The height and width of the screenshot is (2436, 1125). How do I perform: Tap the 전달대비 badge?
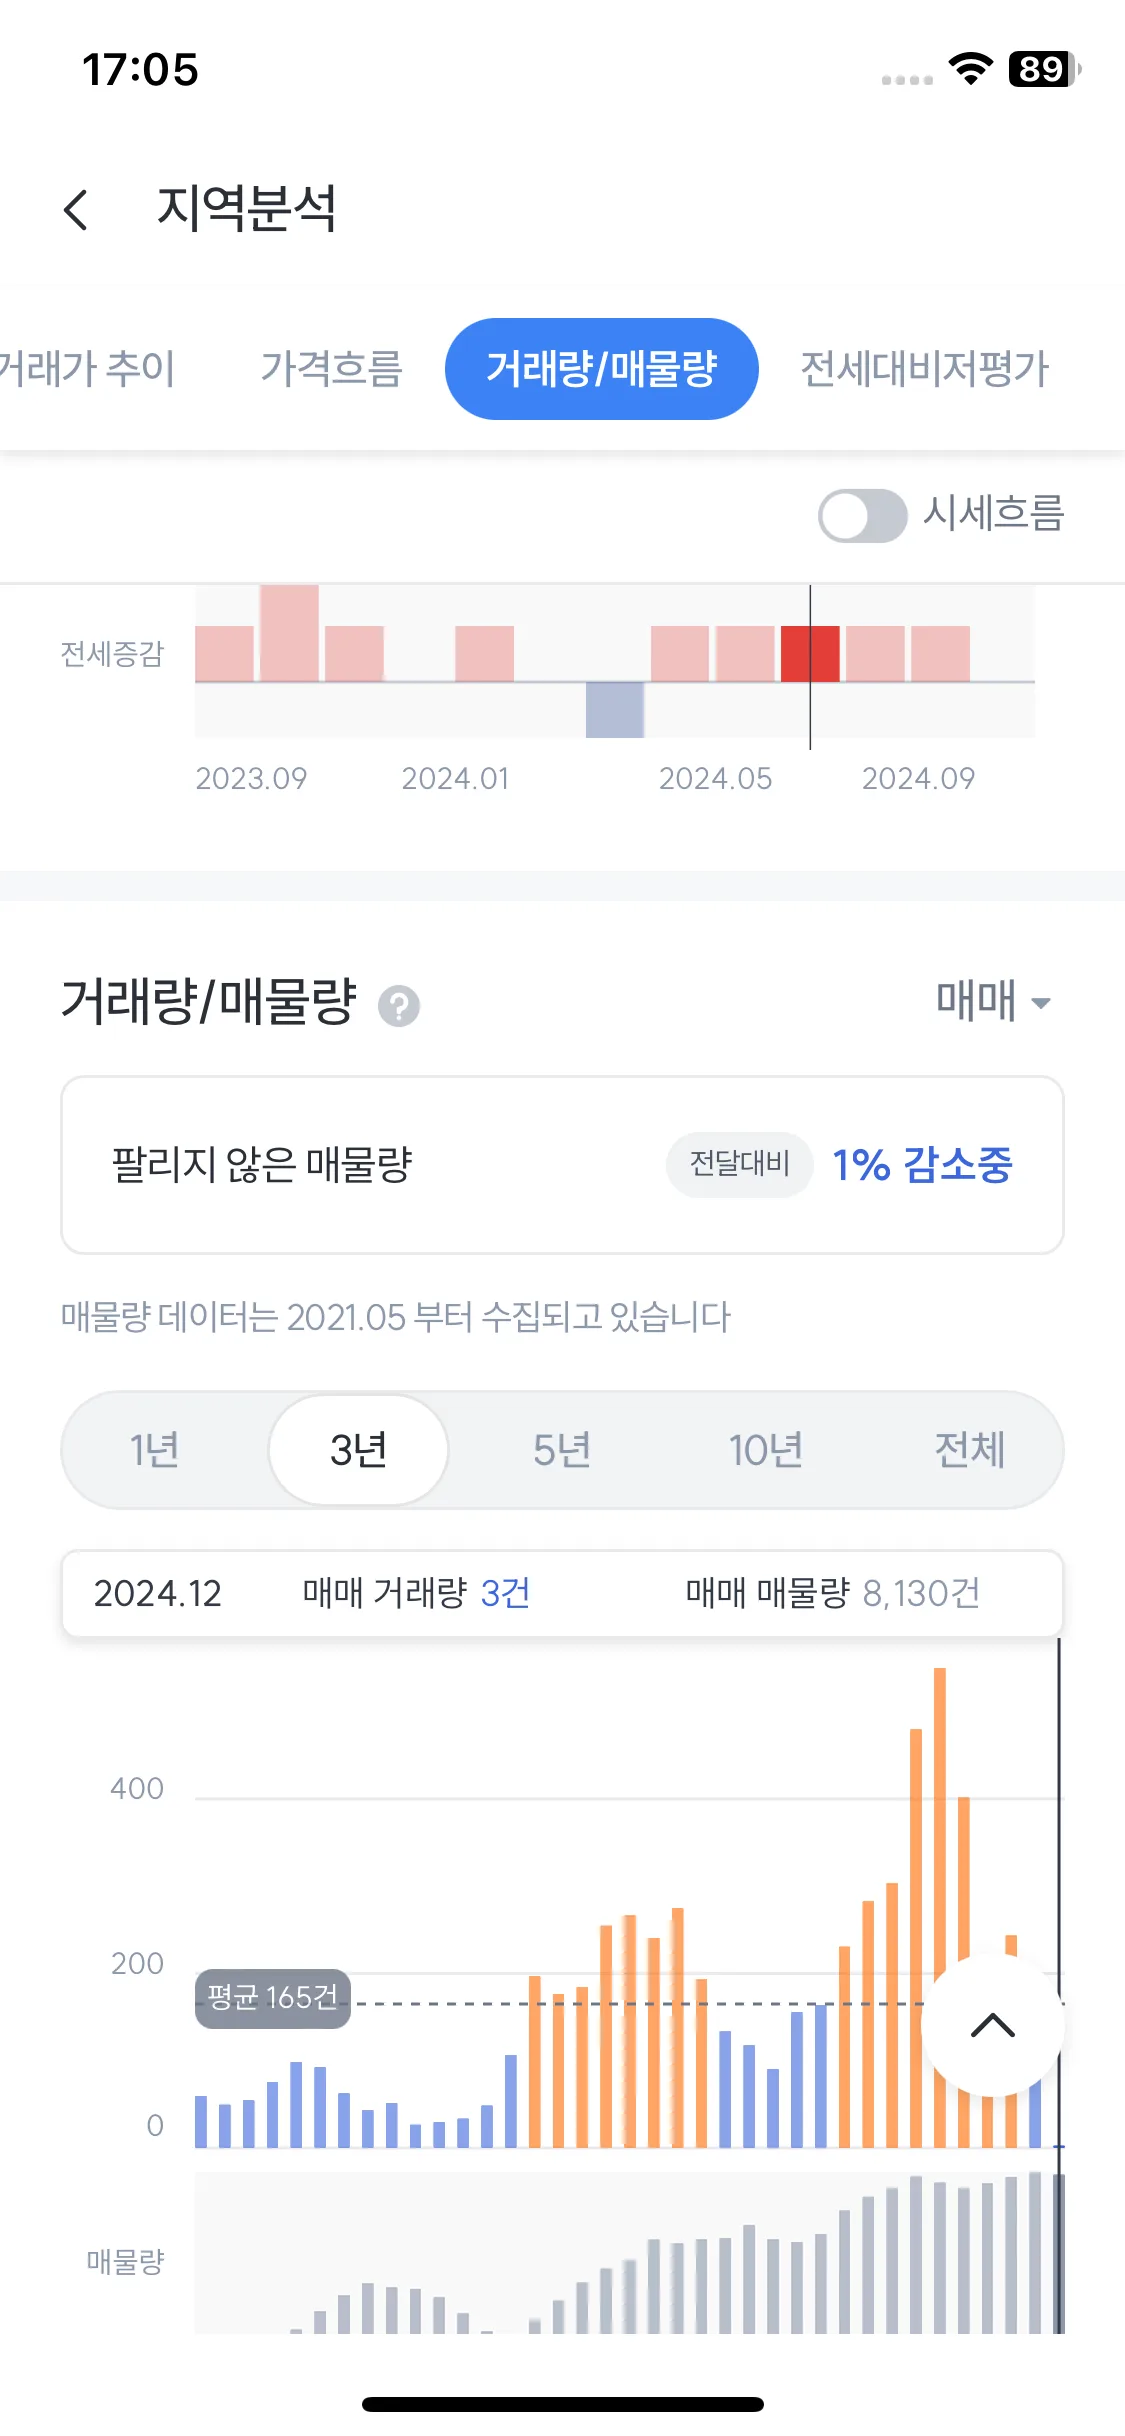(740, 1164)
